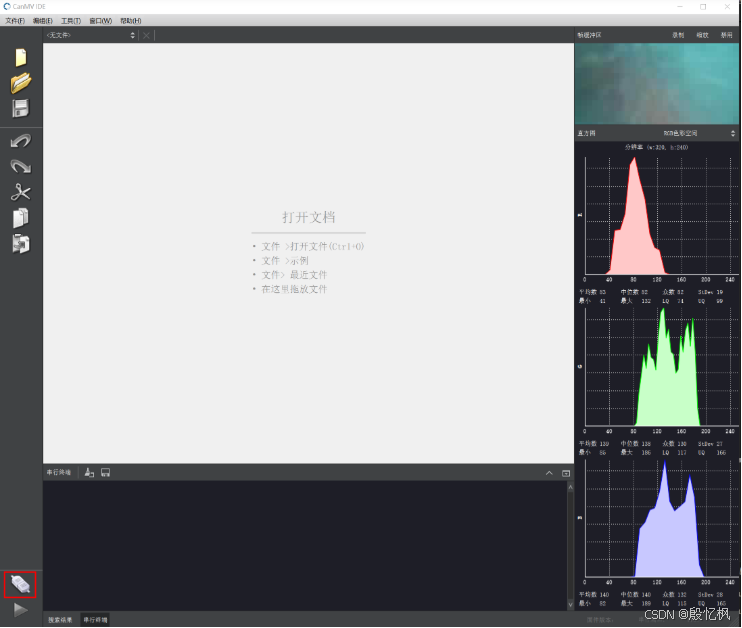Click the blue channel histogram
Viewport: 742px width, 628px height.
pyautogui.click(x=662, y=518)
